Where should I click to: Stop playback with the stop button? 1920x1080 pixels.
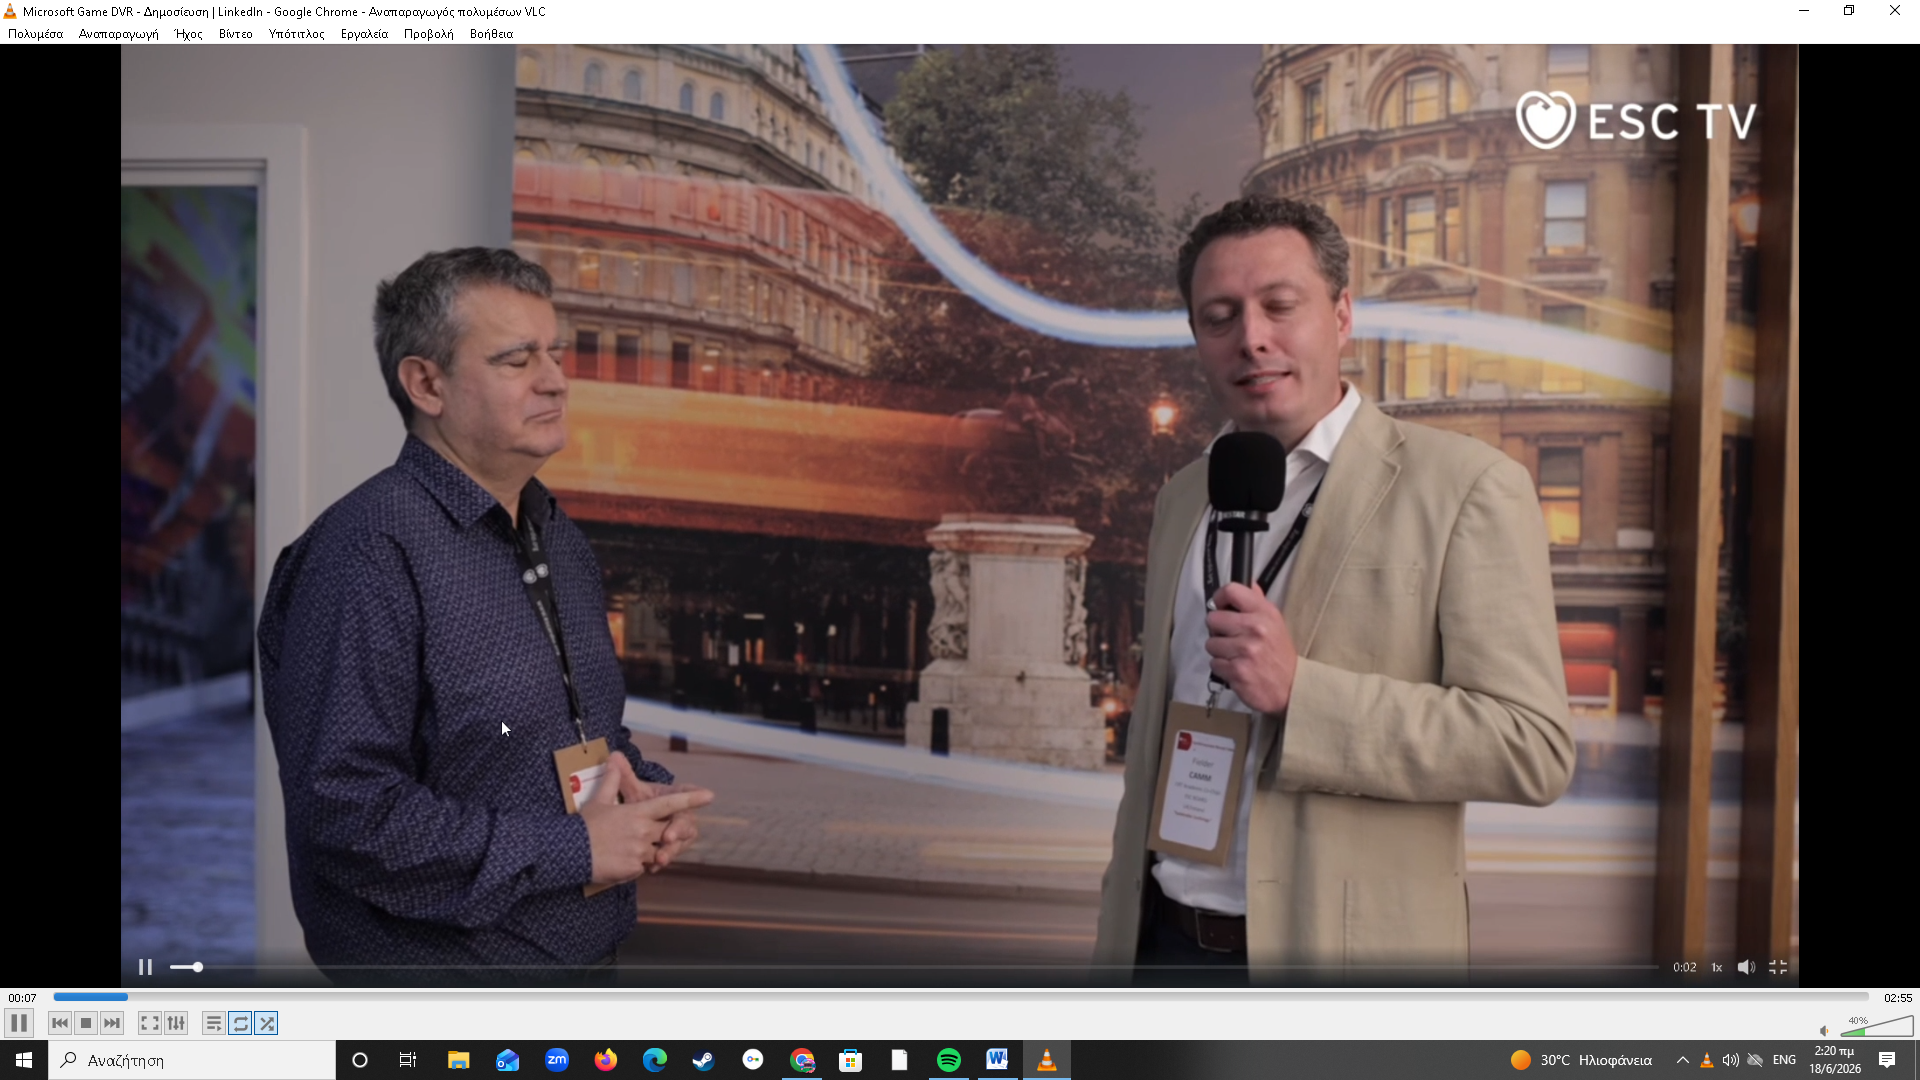[86, 1023]
